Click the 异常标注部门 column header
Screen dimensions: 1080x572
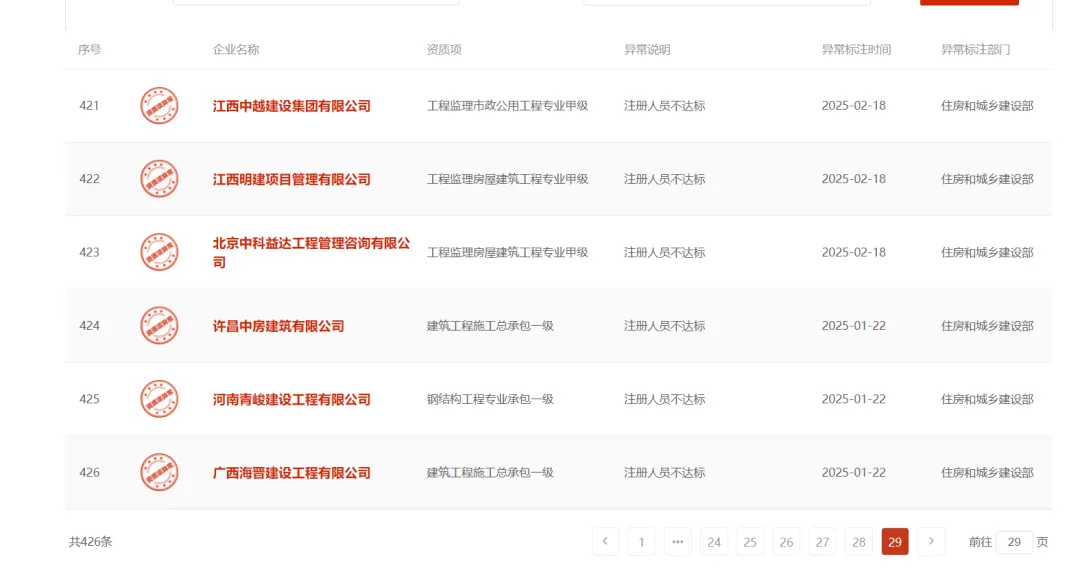point(975,50)
